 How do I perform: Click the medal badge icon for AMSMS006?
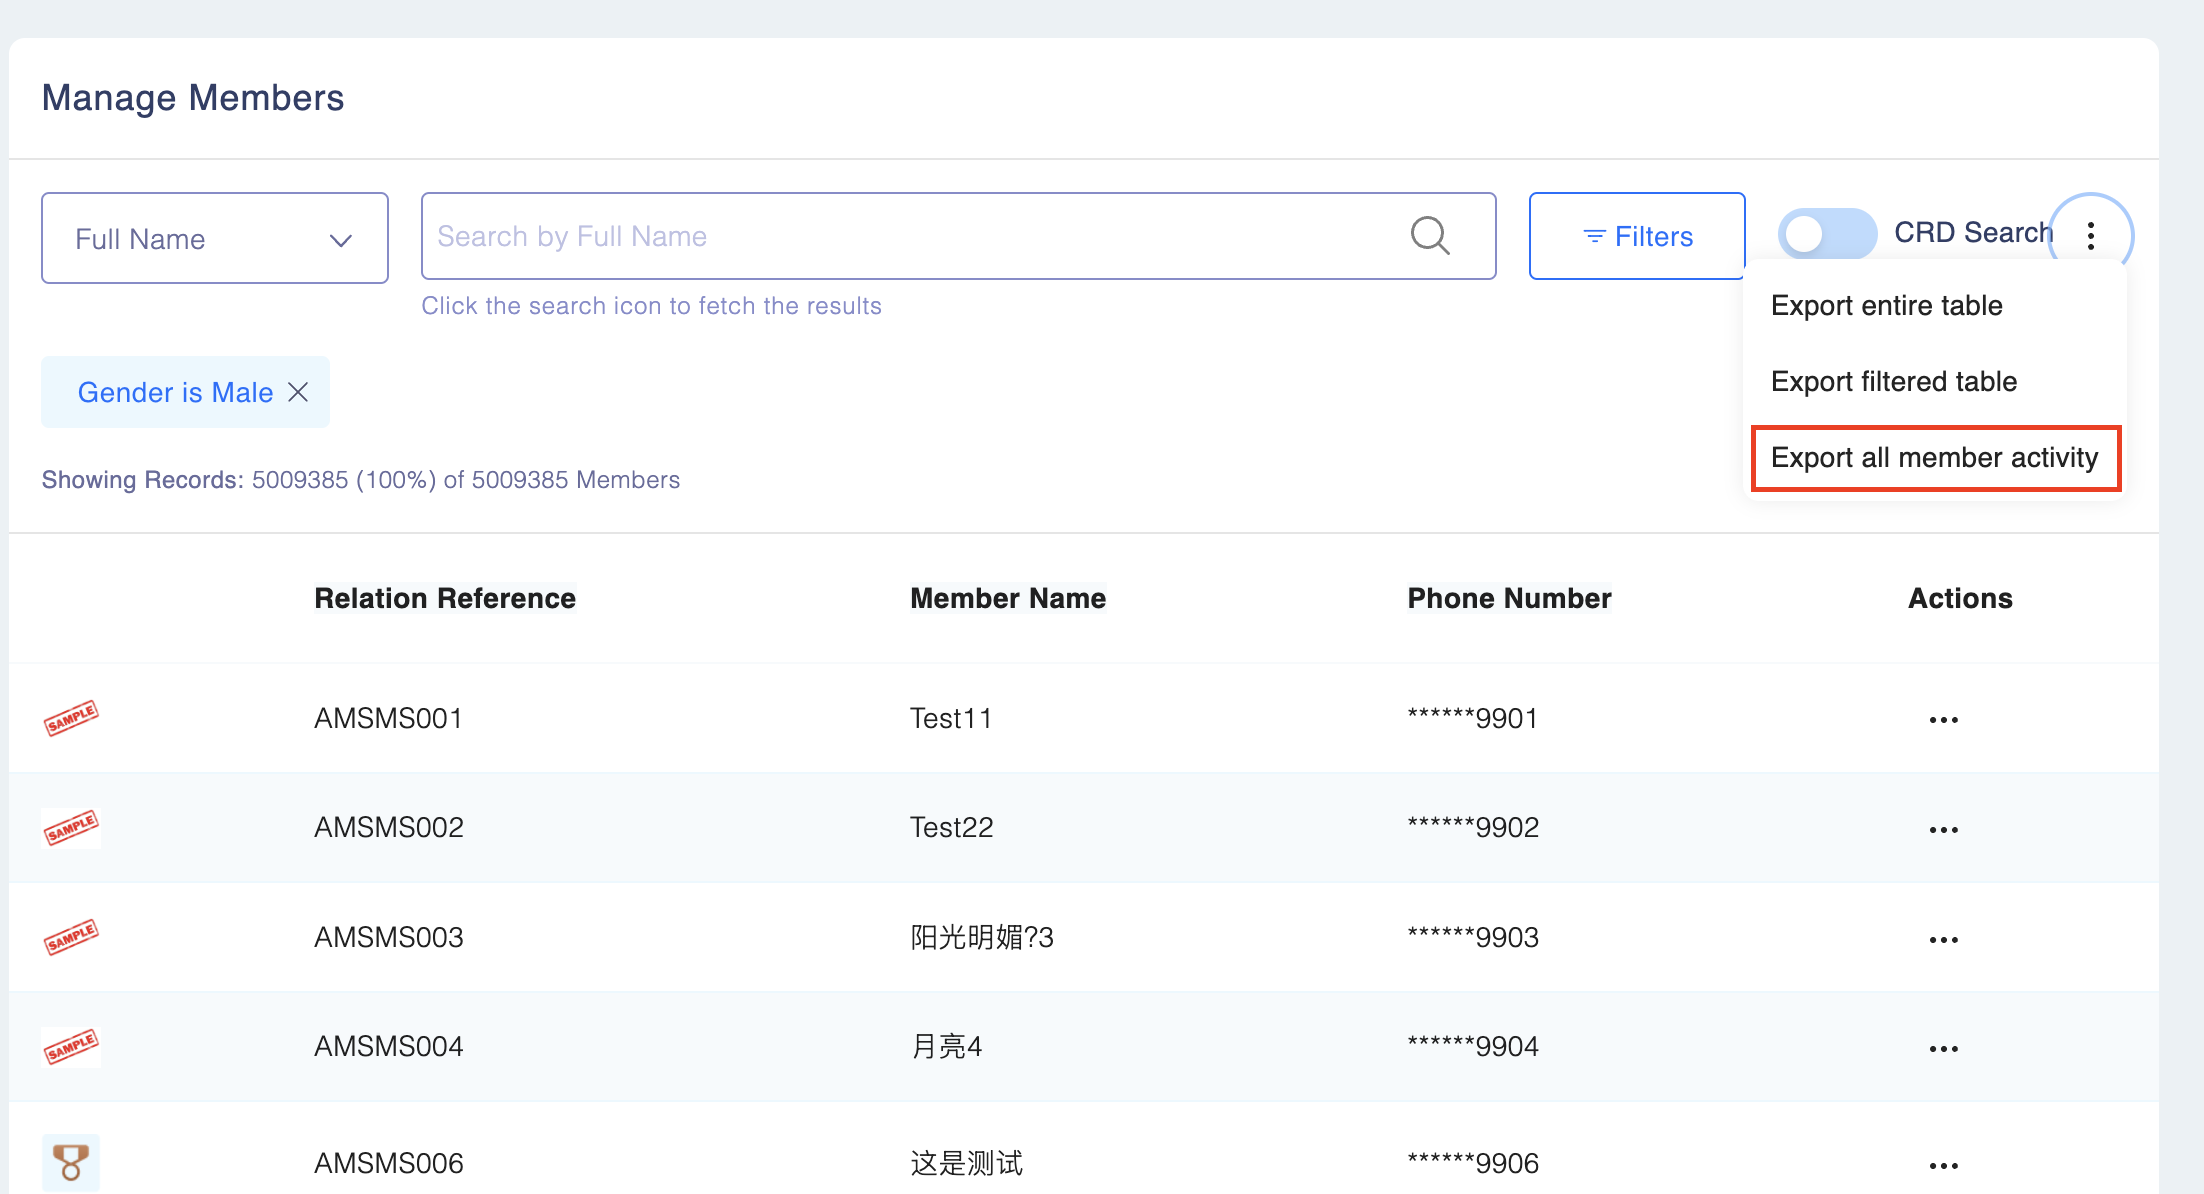(71, 1162)
